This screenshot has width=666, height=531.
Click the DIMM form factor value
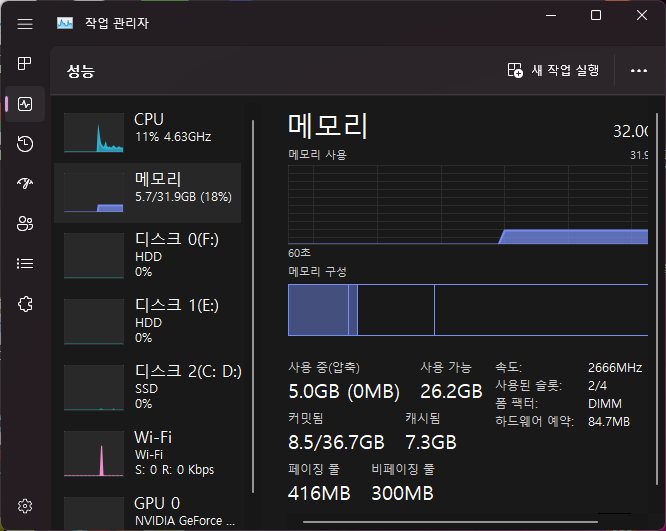(605, 404)
